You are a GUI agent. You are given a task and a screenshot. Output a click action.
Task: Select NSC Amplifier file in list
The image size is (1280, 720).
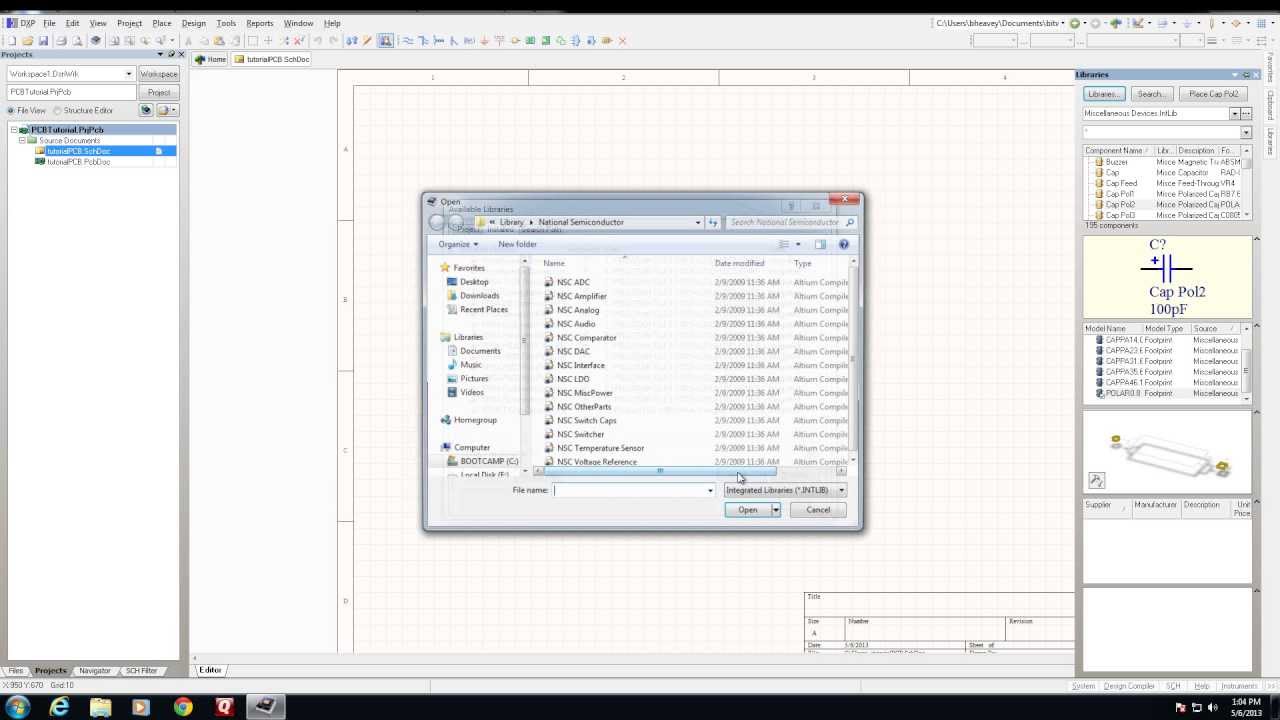pos(582,296)
